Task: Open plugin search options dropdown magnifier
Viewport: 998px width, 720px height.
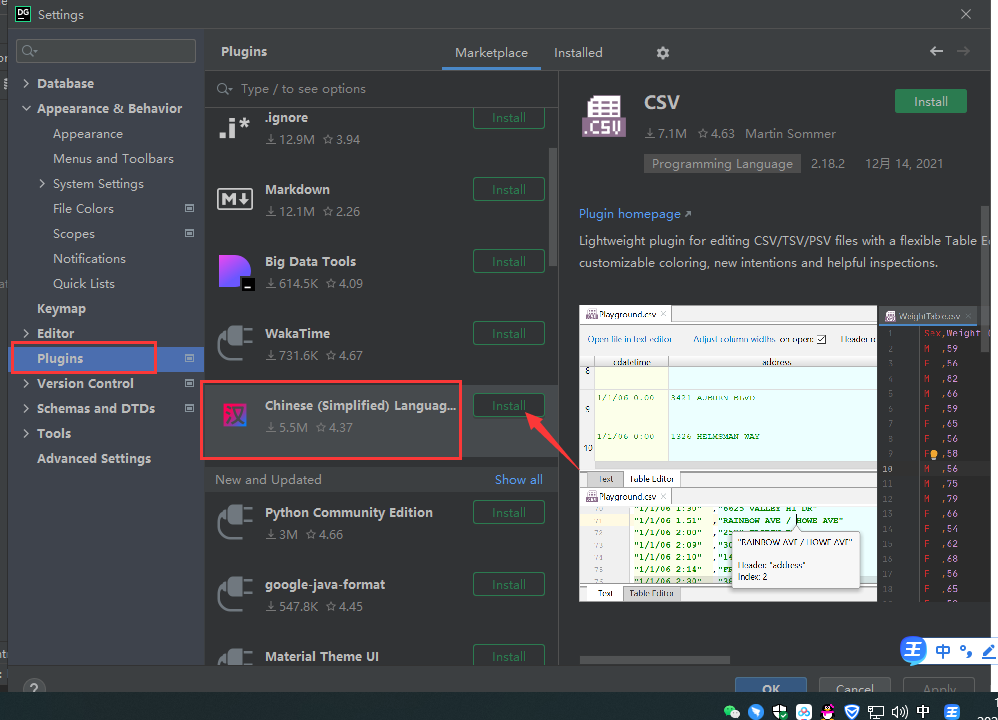Action: tap(225, 88)
